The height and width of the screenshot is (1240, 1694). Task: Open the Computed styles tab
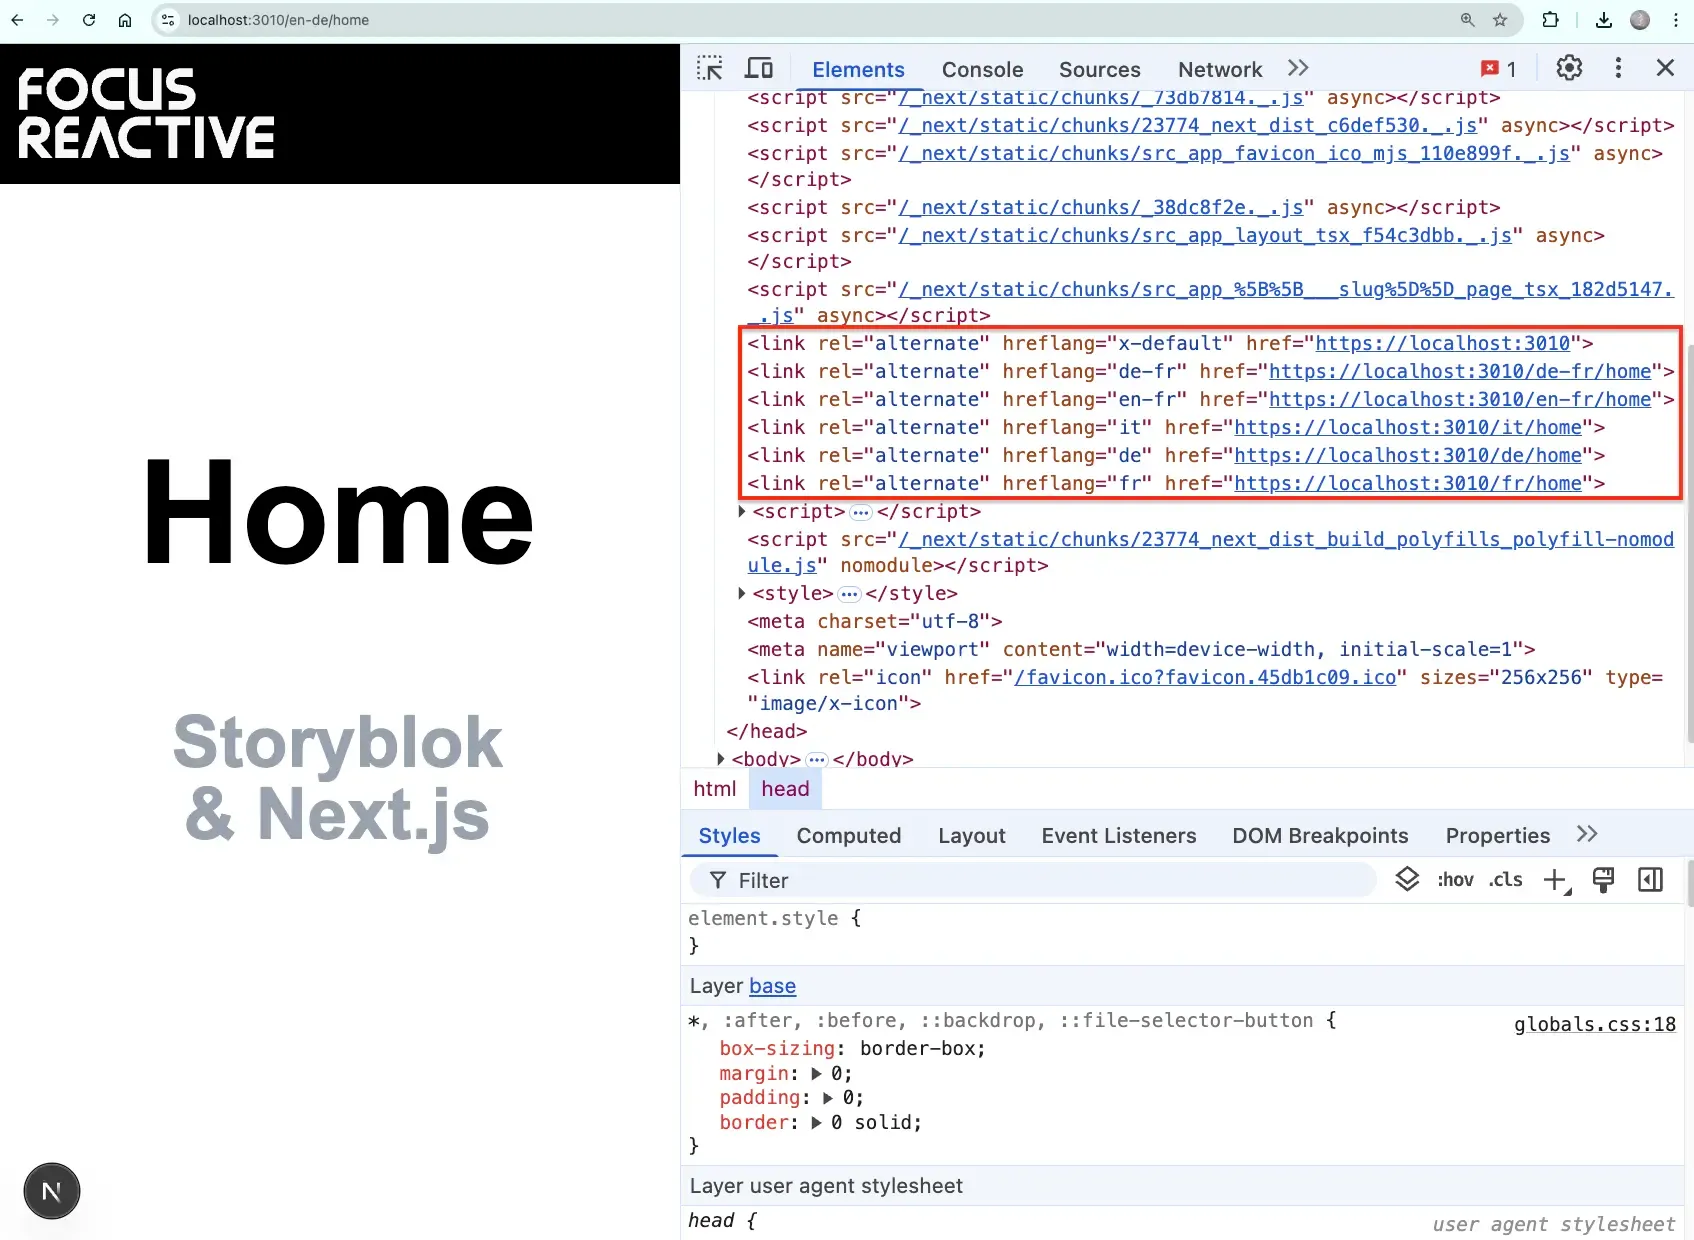[x=848, y=836]
